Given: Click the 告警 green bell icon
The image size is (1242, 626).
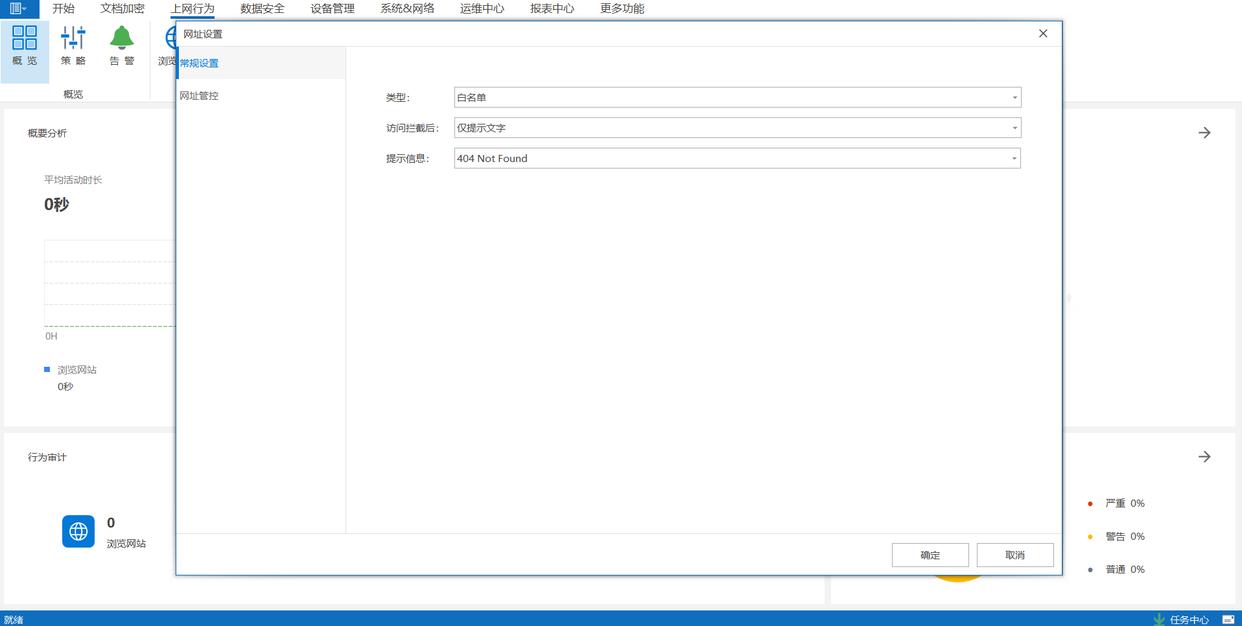Looking at the screenshot, I should [x=122, y=39].
